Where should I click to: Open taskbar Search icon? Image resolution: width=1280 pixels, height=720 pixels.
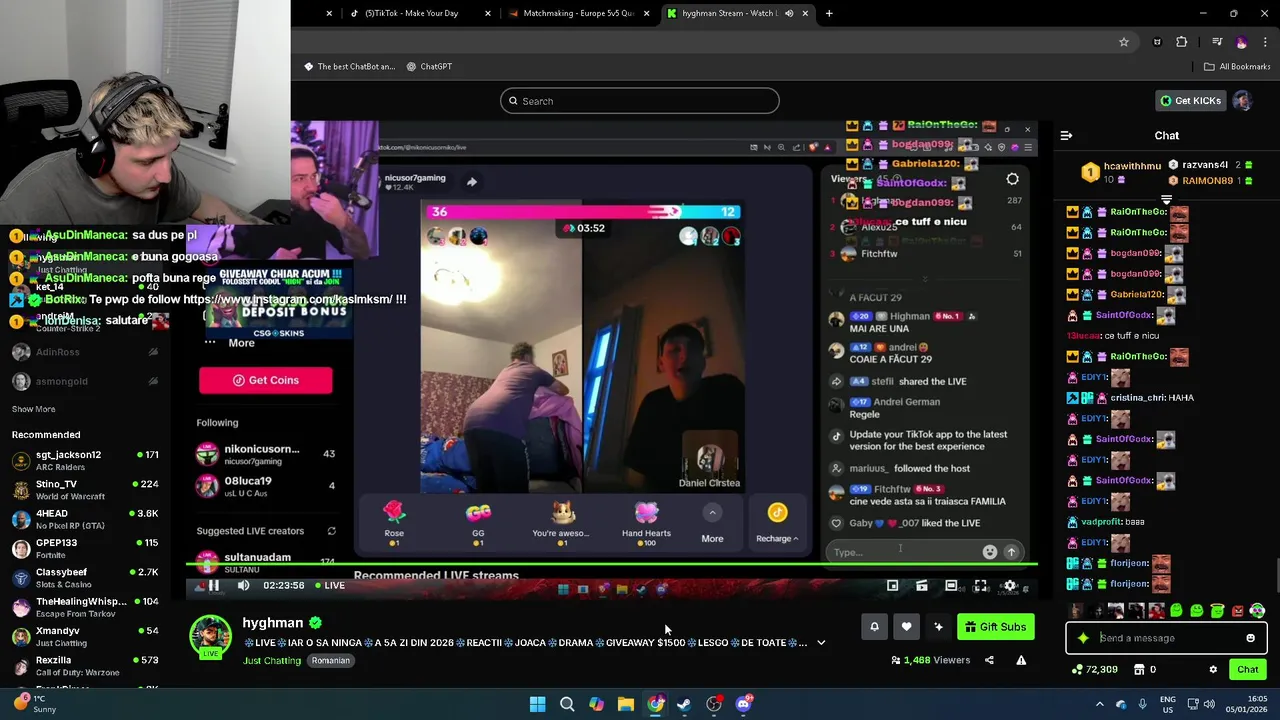coord(567,704)
